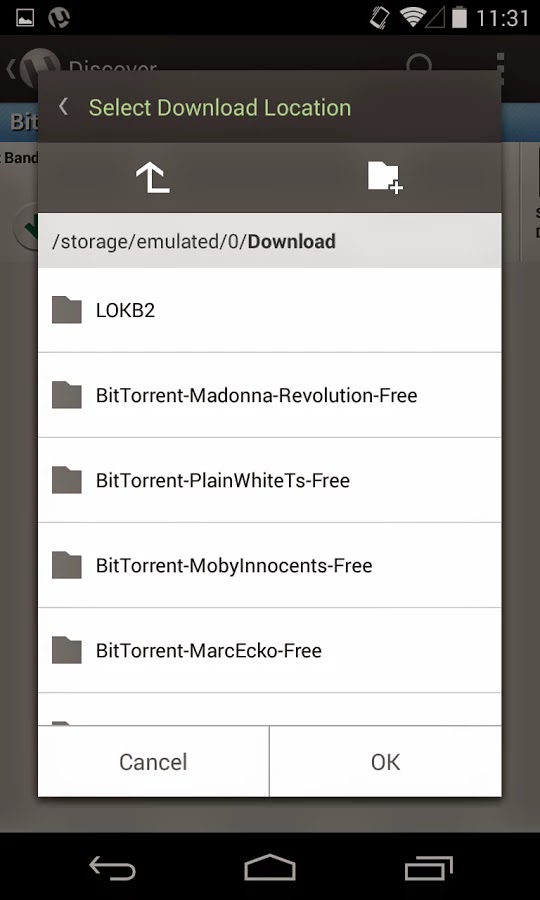Confirm location with OK button
This screenshot has width=540, height=900.
[x=386, y=762]
